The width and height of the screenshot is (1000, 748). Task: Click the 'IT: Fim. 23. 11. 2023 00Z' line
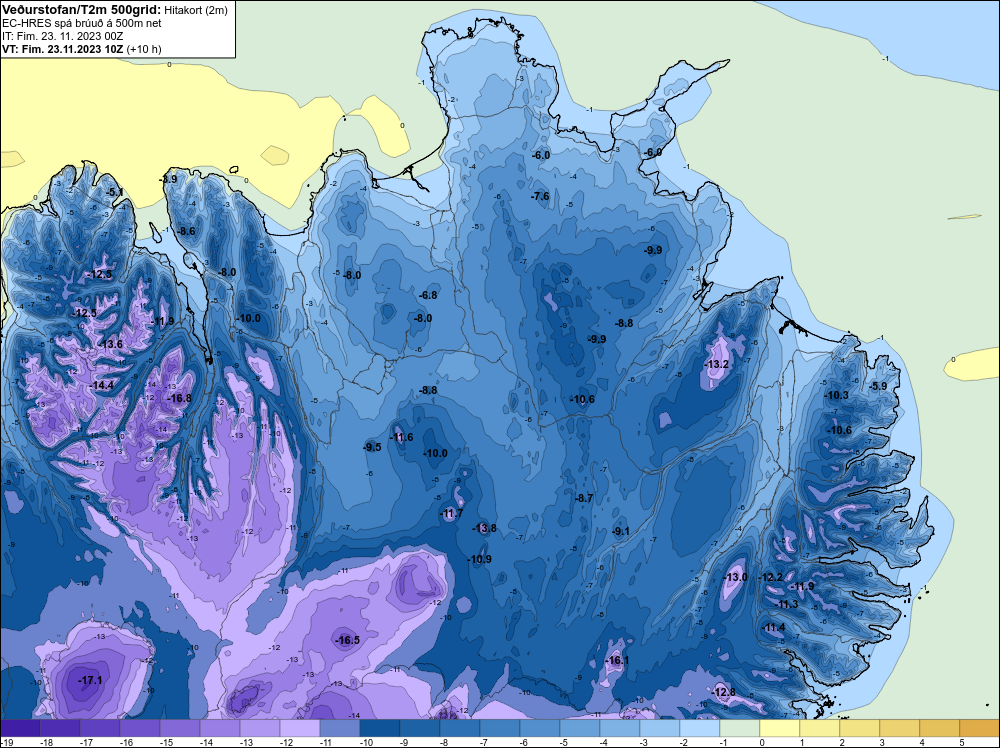point(62,36)
